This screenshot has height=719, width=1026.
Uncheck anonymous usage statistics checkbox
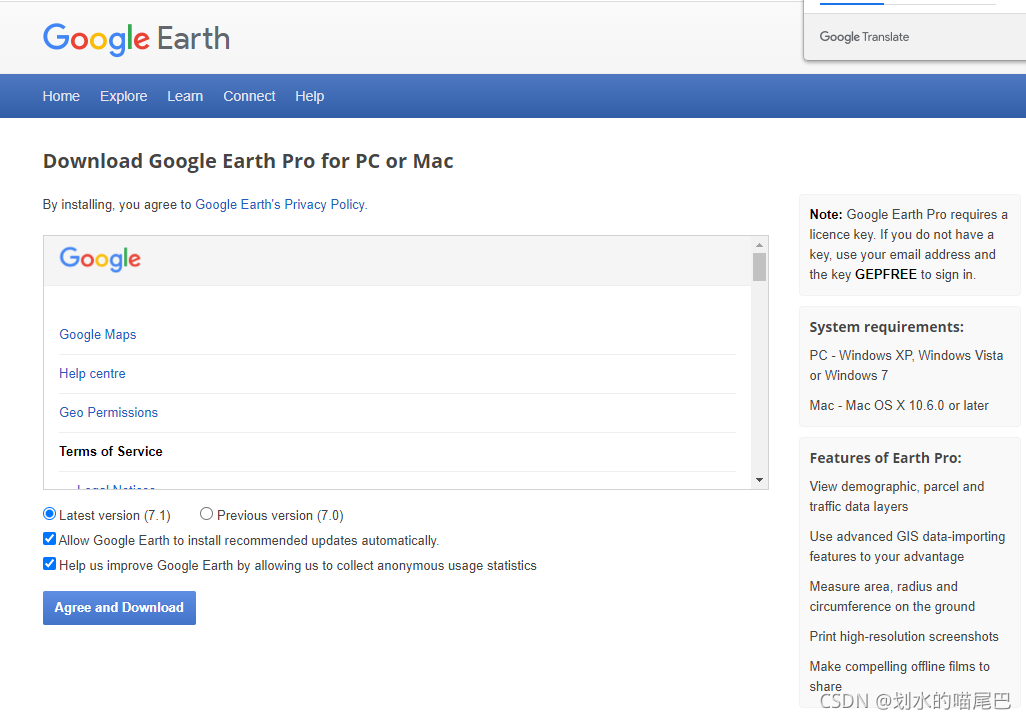tap(49, 564)
